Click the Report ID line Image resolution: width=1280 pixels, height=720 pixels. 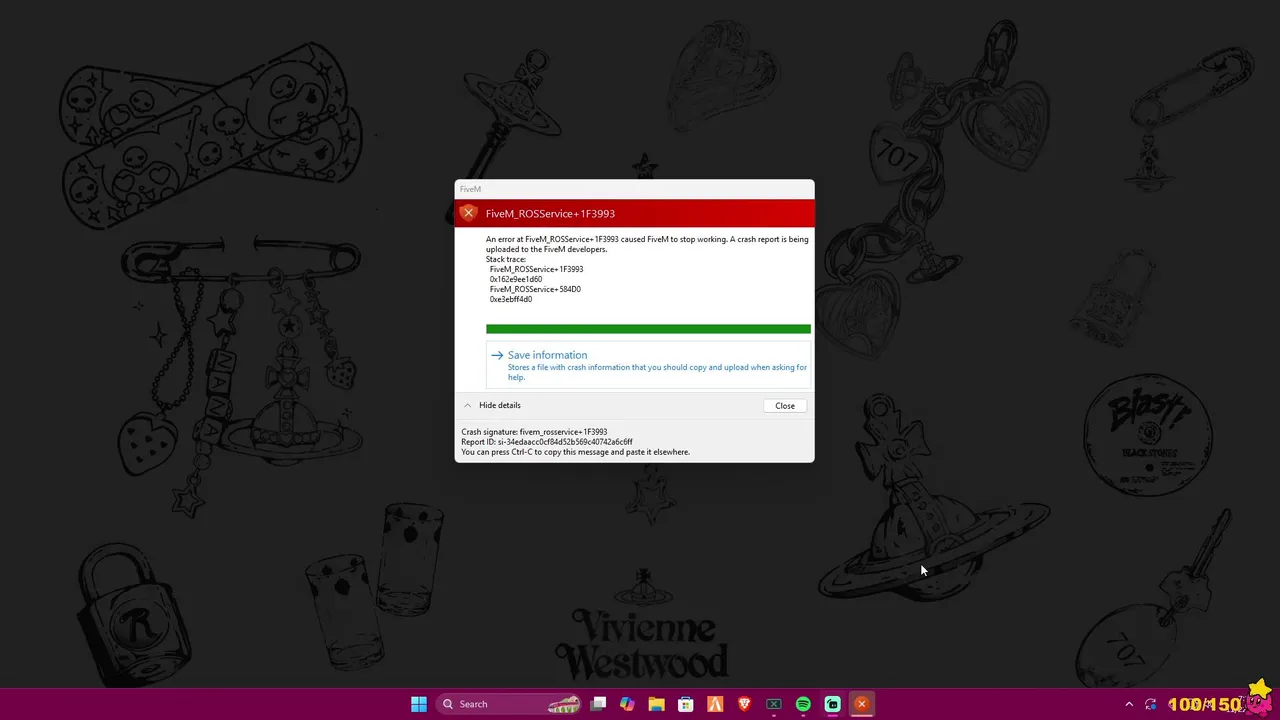[x=547, y=442]
